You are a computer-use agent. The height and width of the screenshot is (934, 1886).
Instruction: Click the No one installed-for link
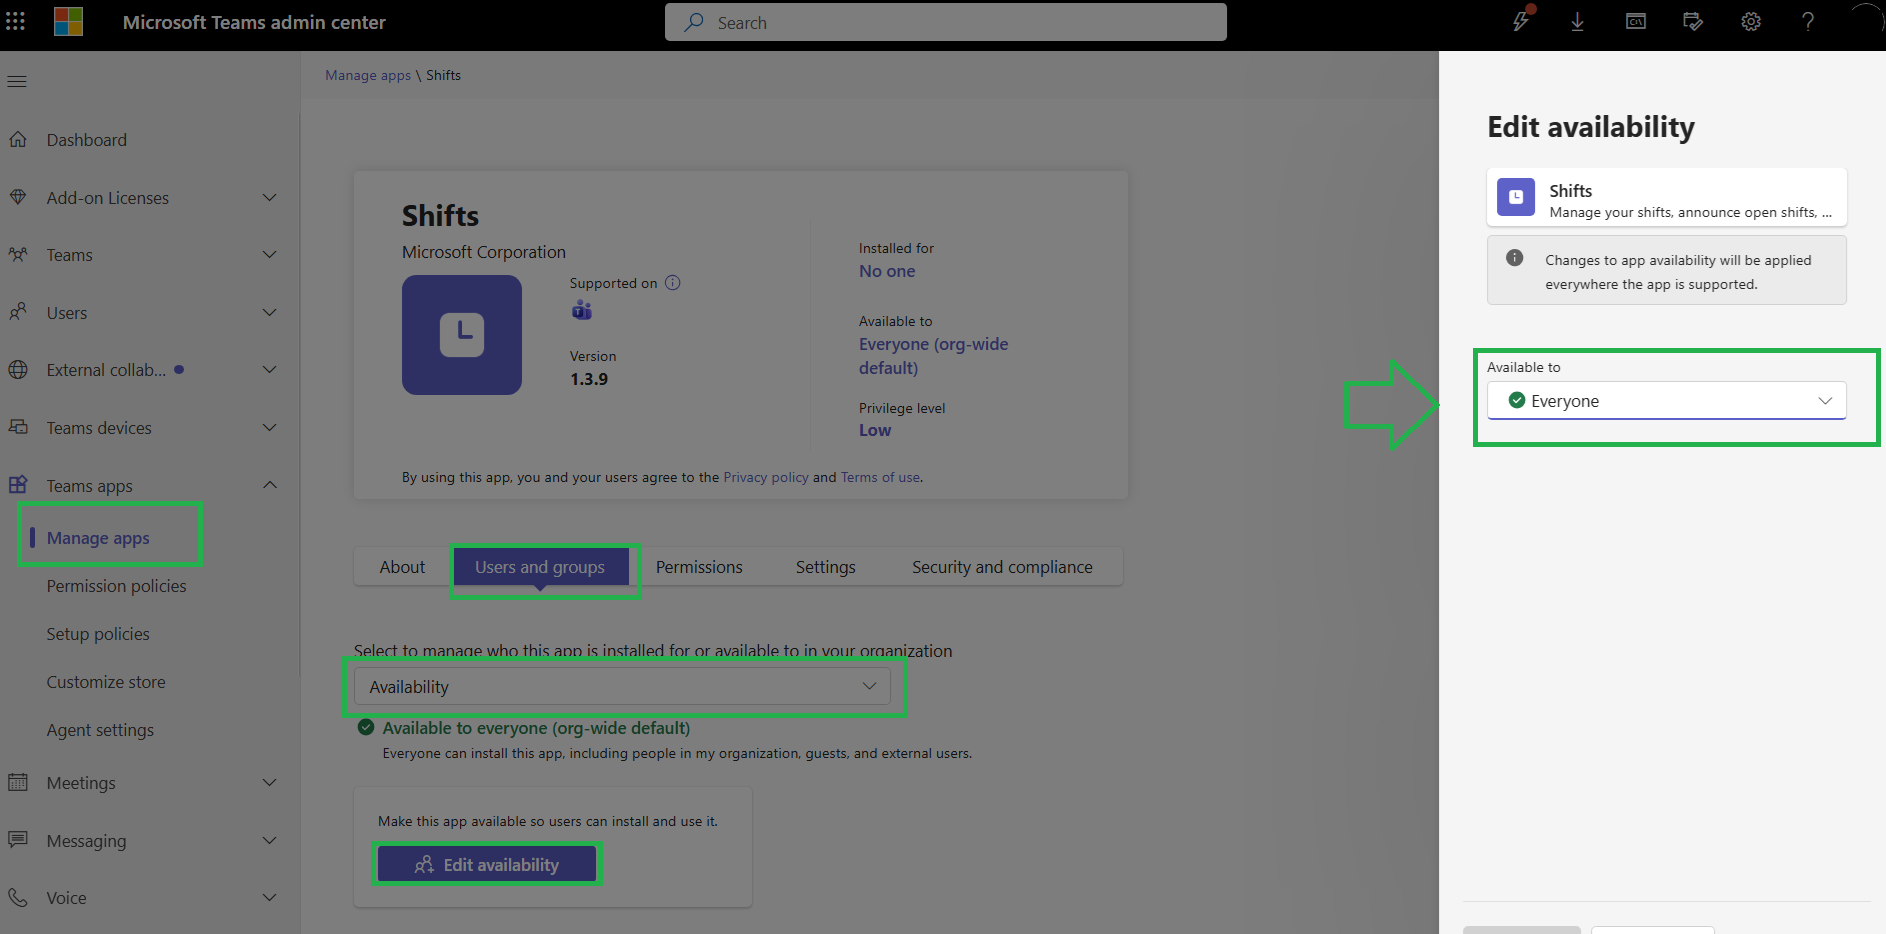887,271
